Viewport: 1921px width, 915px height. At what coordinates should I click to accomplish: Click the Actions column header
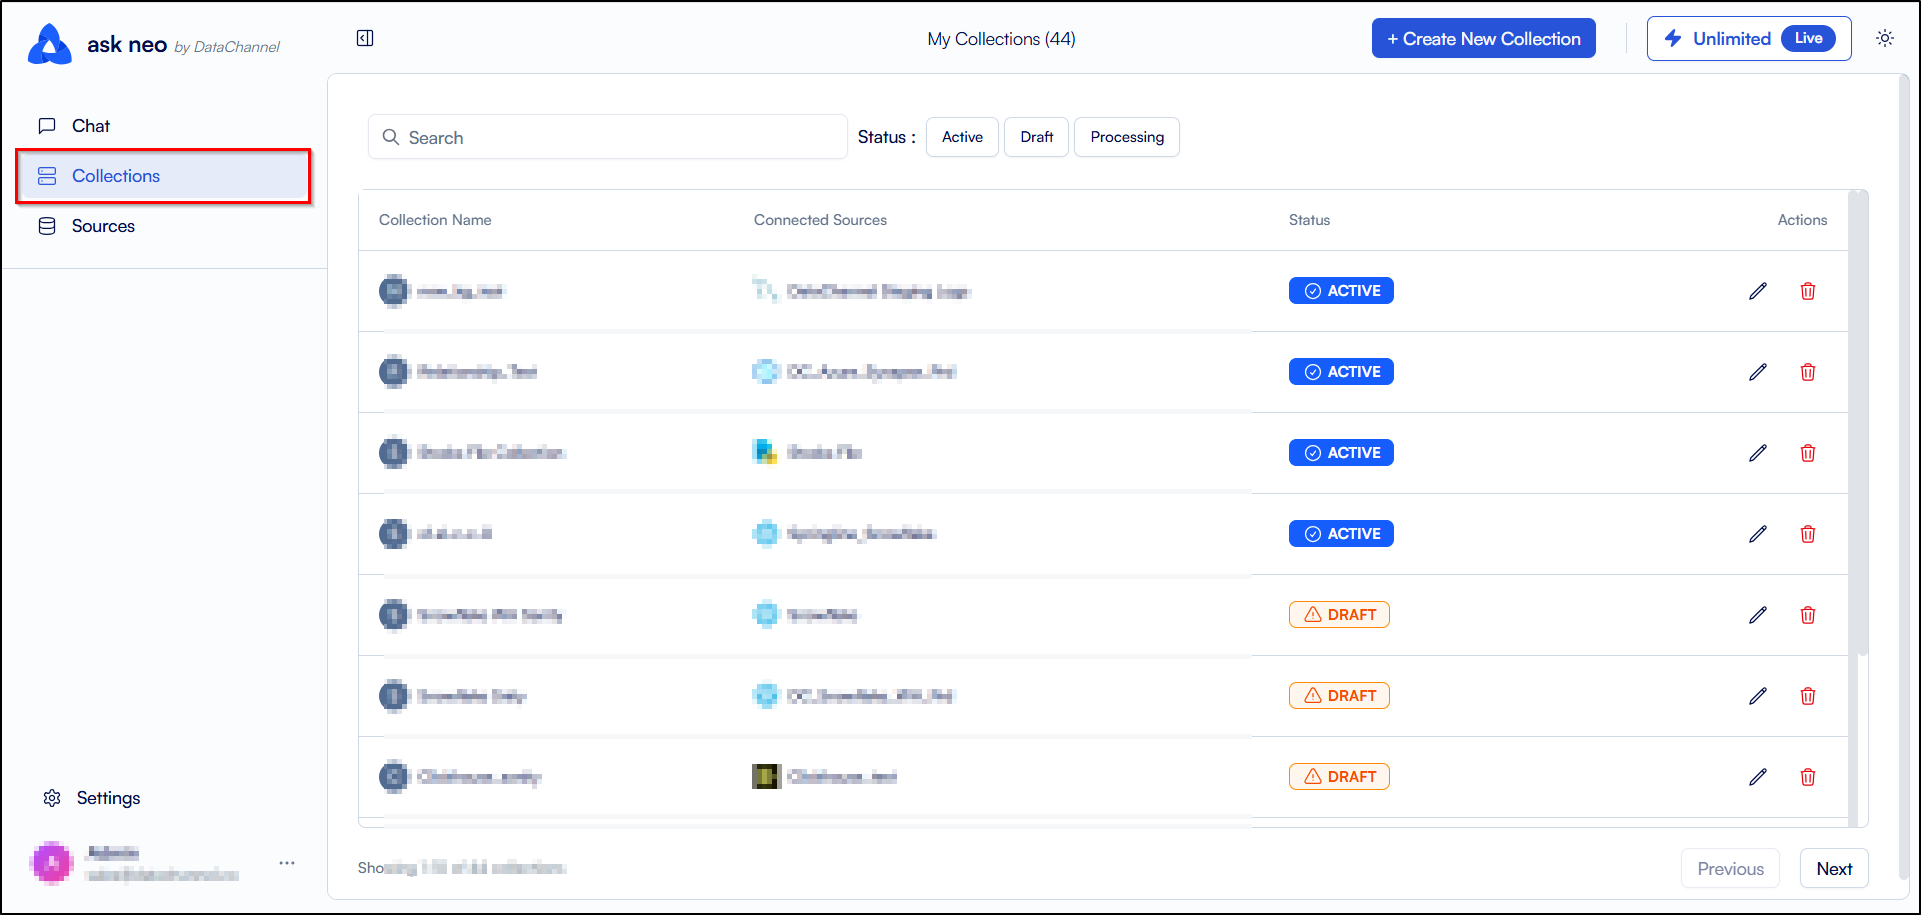[1802, 220]
